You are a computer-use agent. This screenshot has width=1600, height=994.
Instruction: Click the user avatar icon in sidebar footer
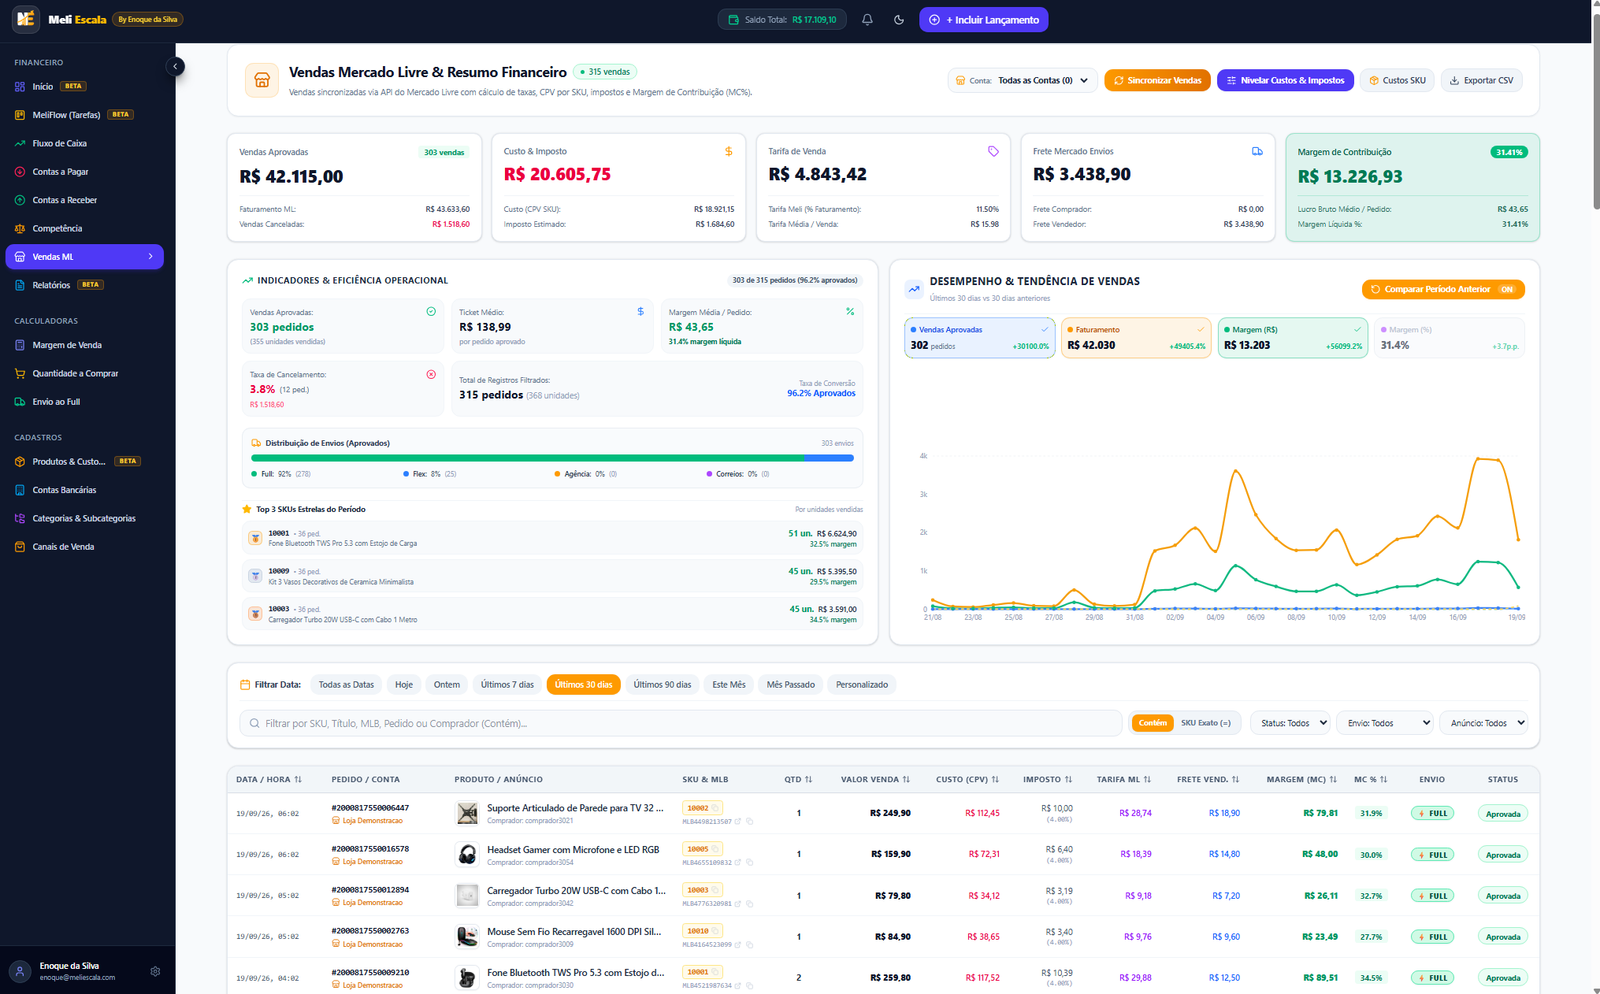[20, 971]
